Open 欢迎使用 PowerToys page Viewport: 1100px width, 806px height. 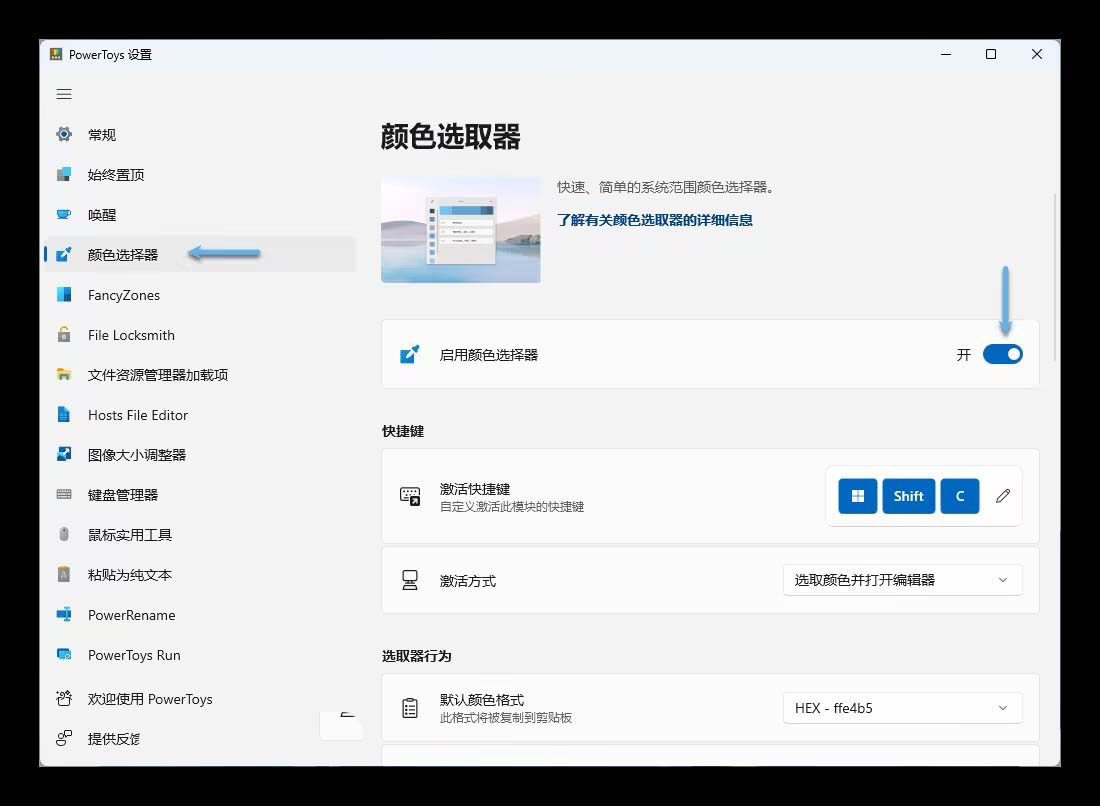pos(201,699)
